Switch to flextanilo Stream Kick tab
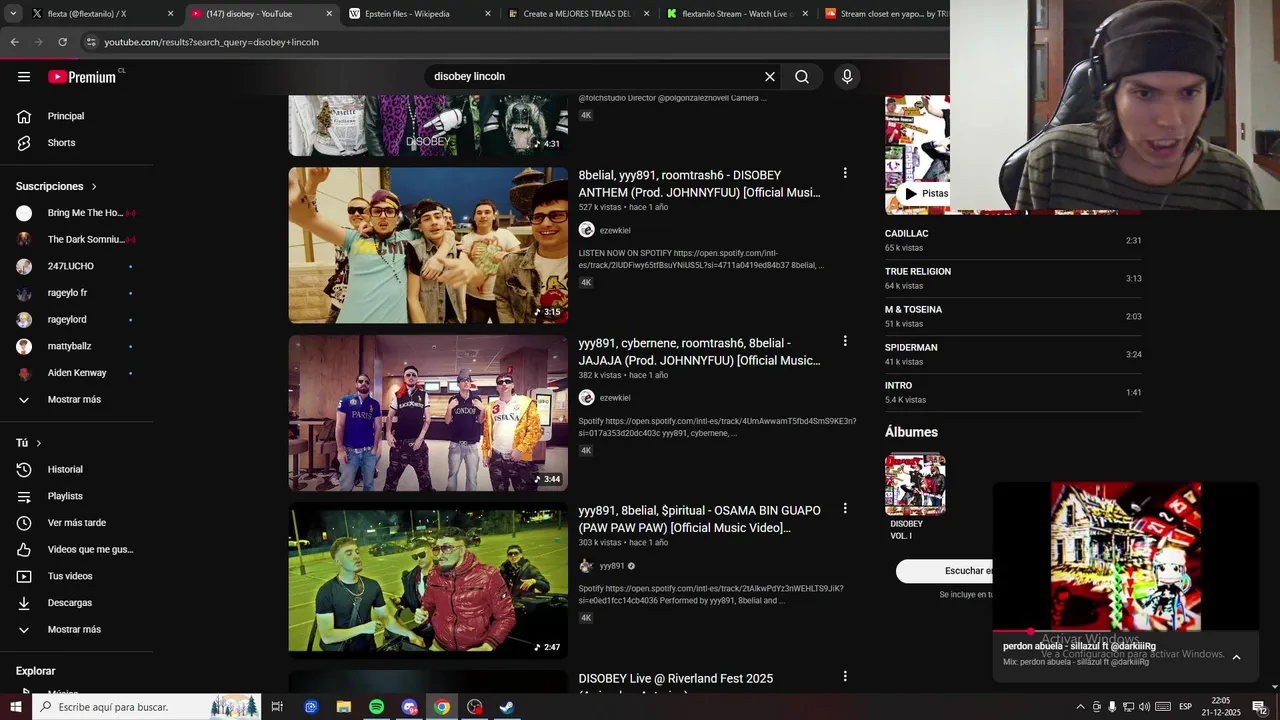1280x720 pixels. [737, 14]
